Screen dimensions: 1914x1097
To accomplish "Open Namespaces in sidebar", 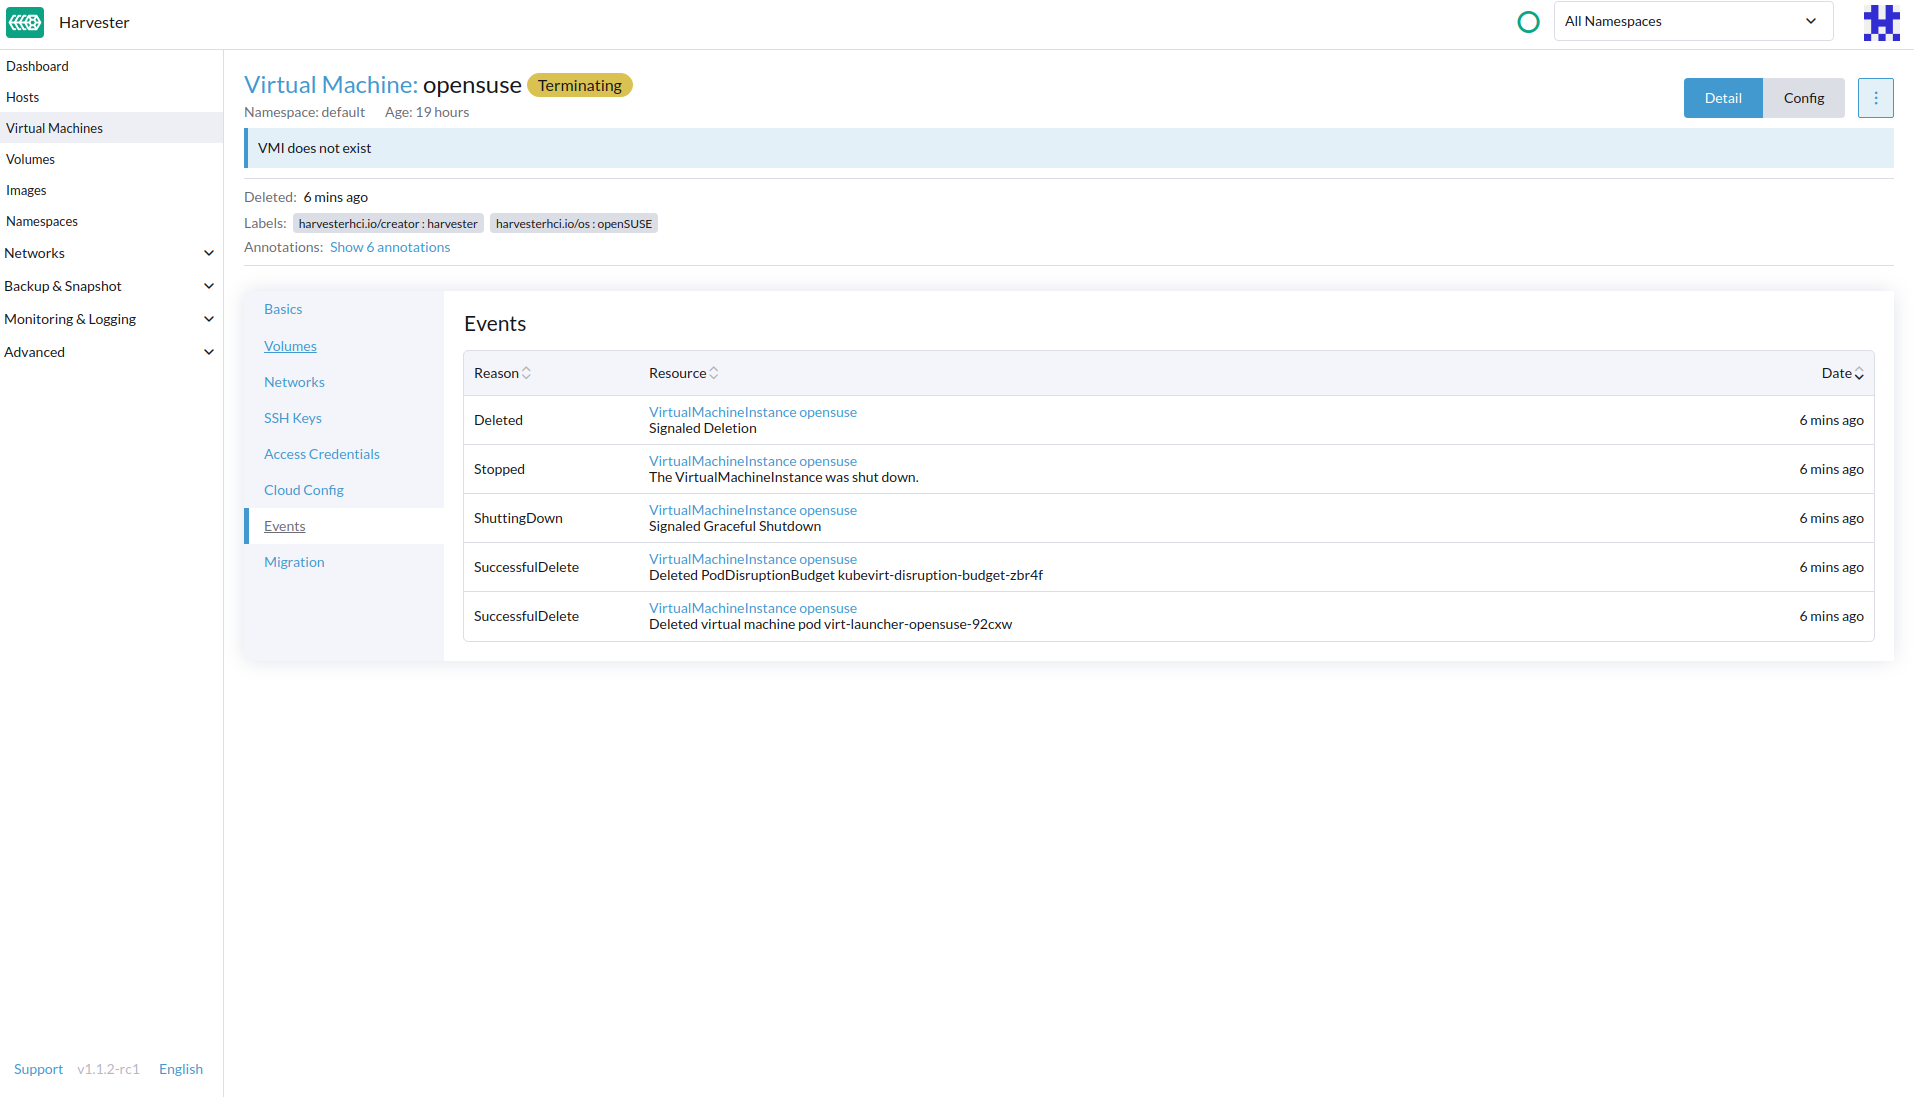I will point(111,221).
